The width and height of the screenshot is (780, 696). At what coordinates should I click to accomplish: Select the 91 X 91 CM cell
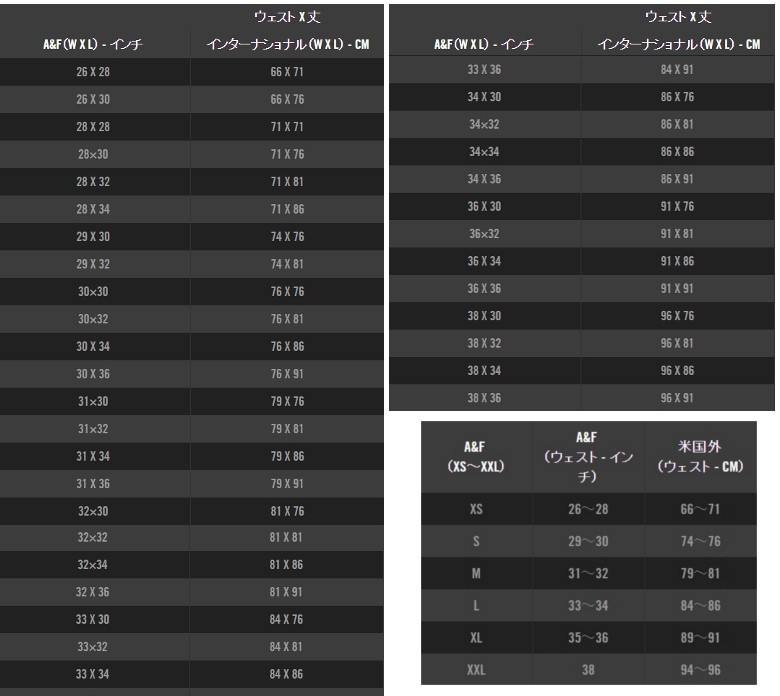[677, 289]
